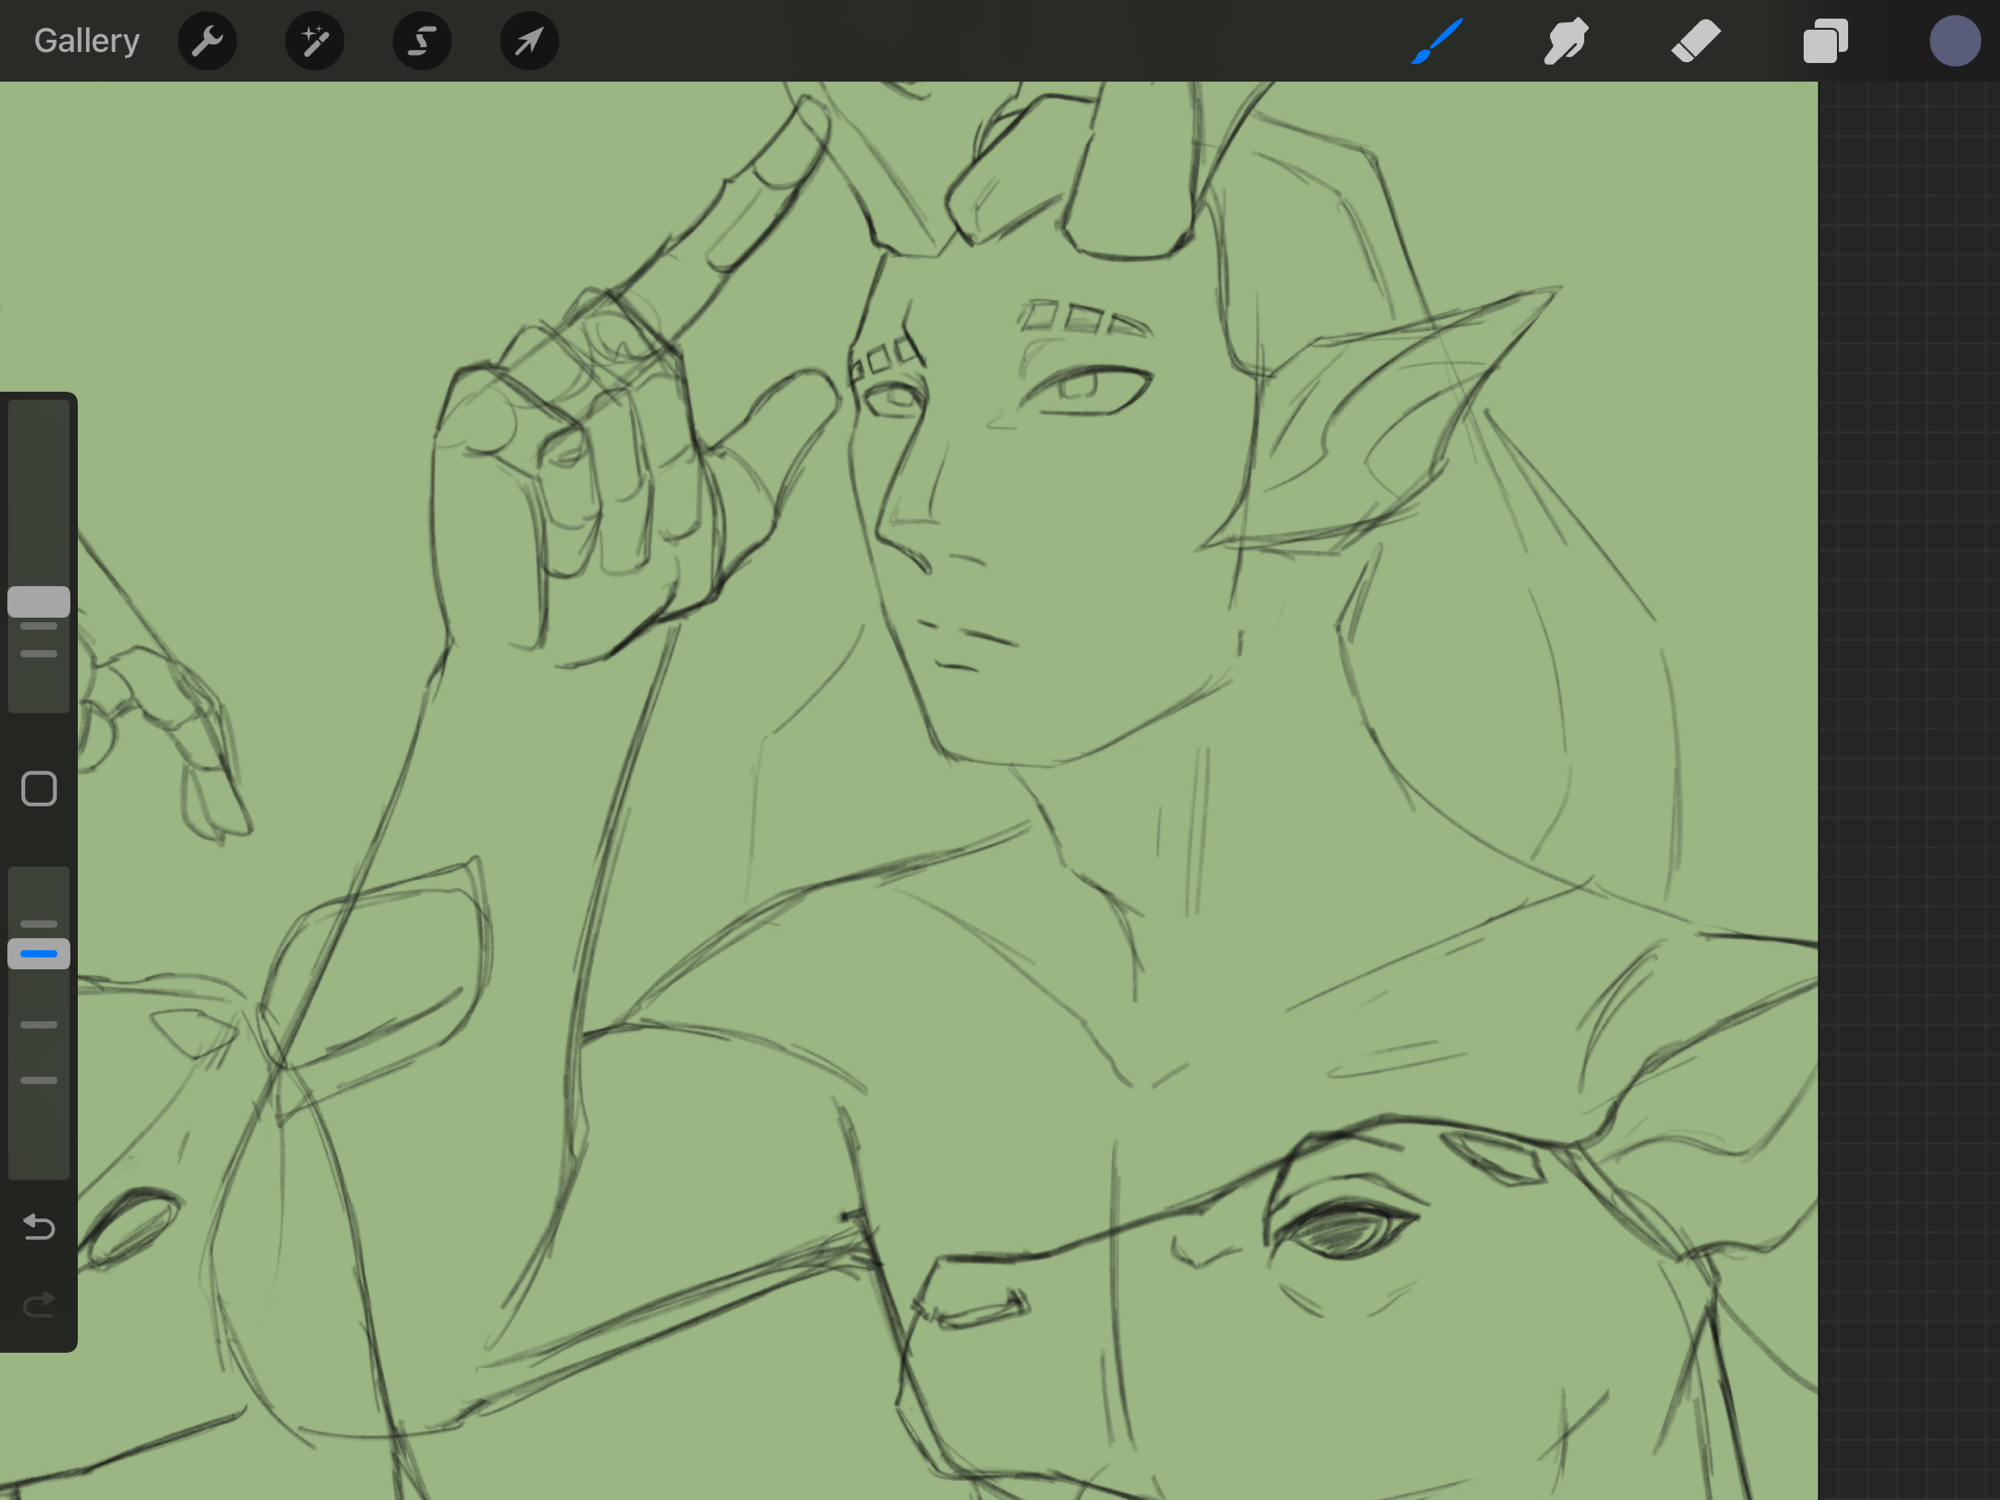Open the Actions wrench menu
Viewport: 2000px width, 1500px height.
207,41
